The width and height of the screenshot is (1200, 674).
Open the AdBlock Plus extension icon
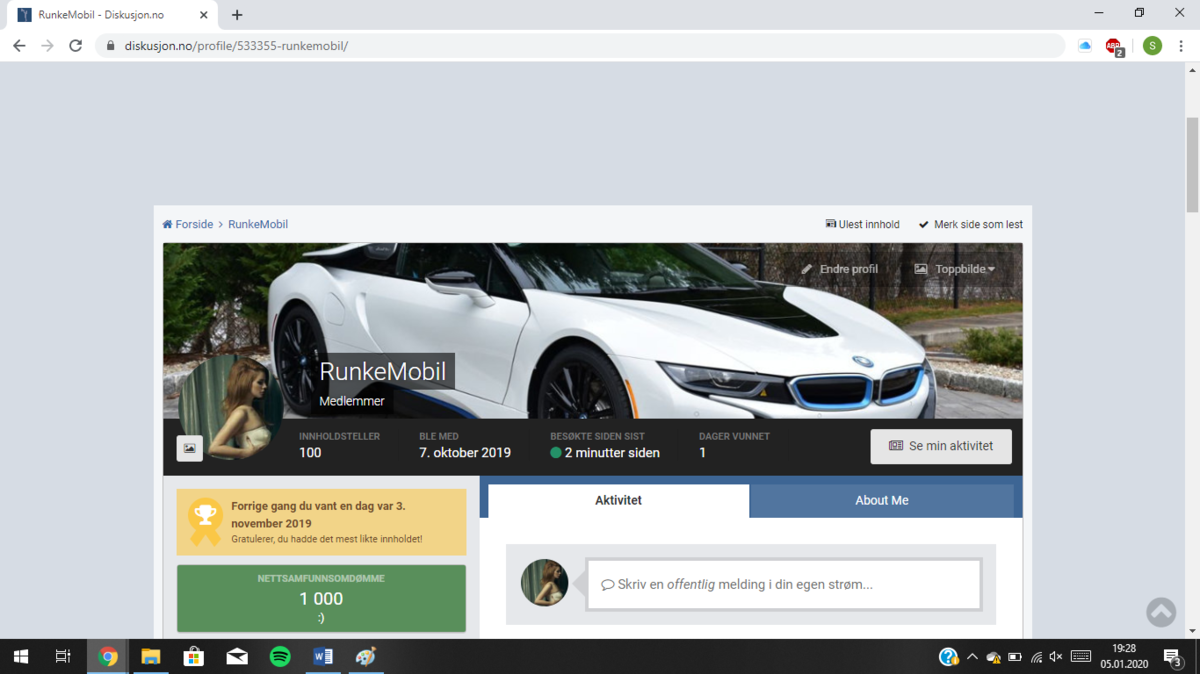1114,46
